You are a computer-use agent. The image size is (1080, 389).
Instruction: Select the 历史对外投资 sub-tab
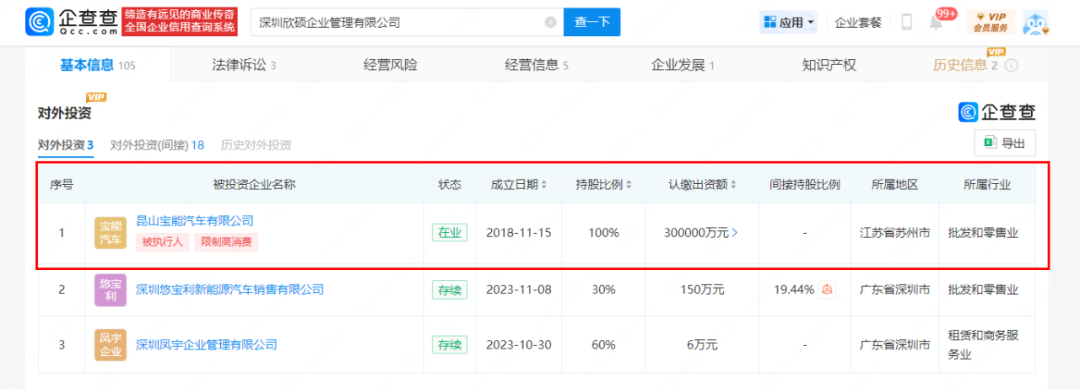pos(256,145)
